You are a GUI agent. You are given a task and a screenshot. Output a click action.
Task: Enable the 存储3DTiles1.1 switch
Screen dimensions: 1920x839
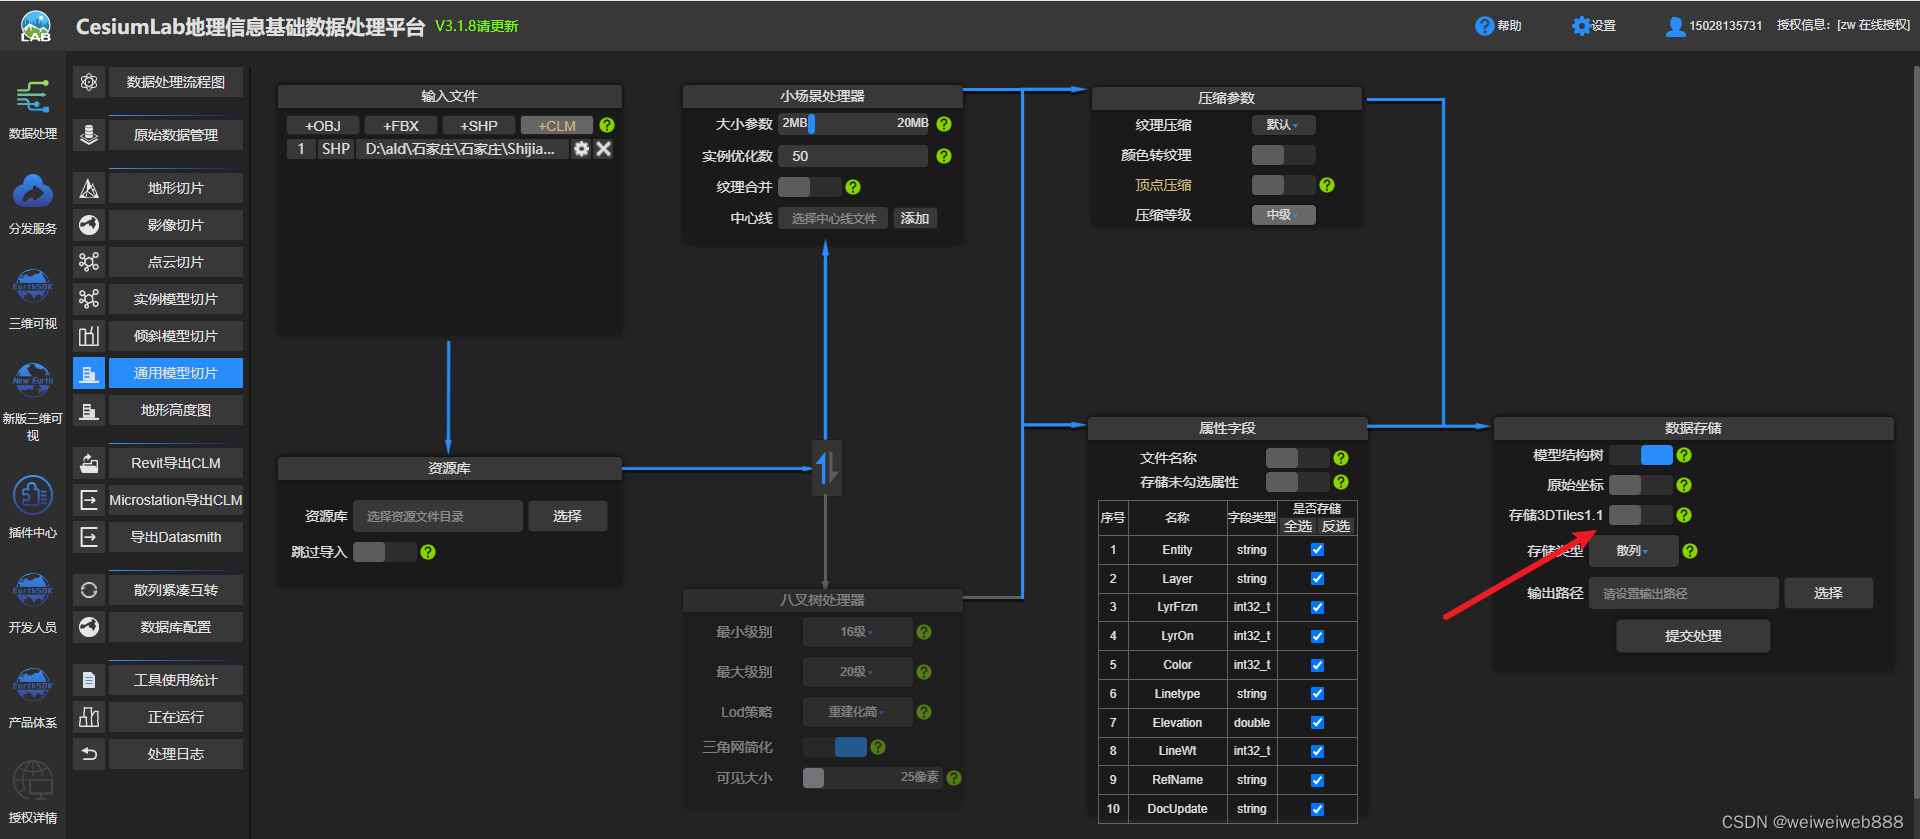(1641, 515)
